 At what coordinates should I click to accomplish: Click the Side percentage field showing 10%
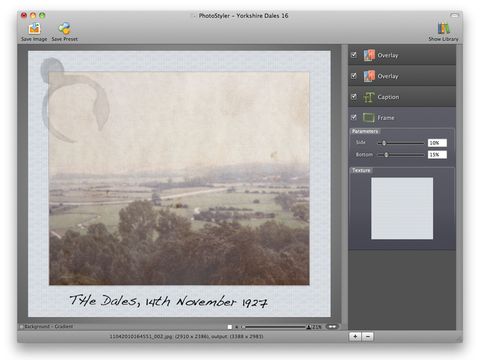point(437,143)
